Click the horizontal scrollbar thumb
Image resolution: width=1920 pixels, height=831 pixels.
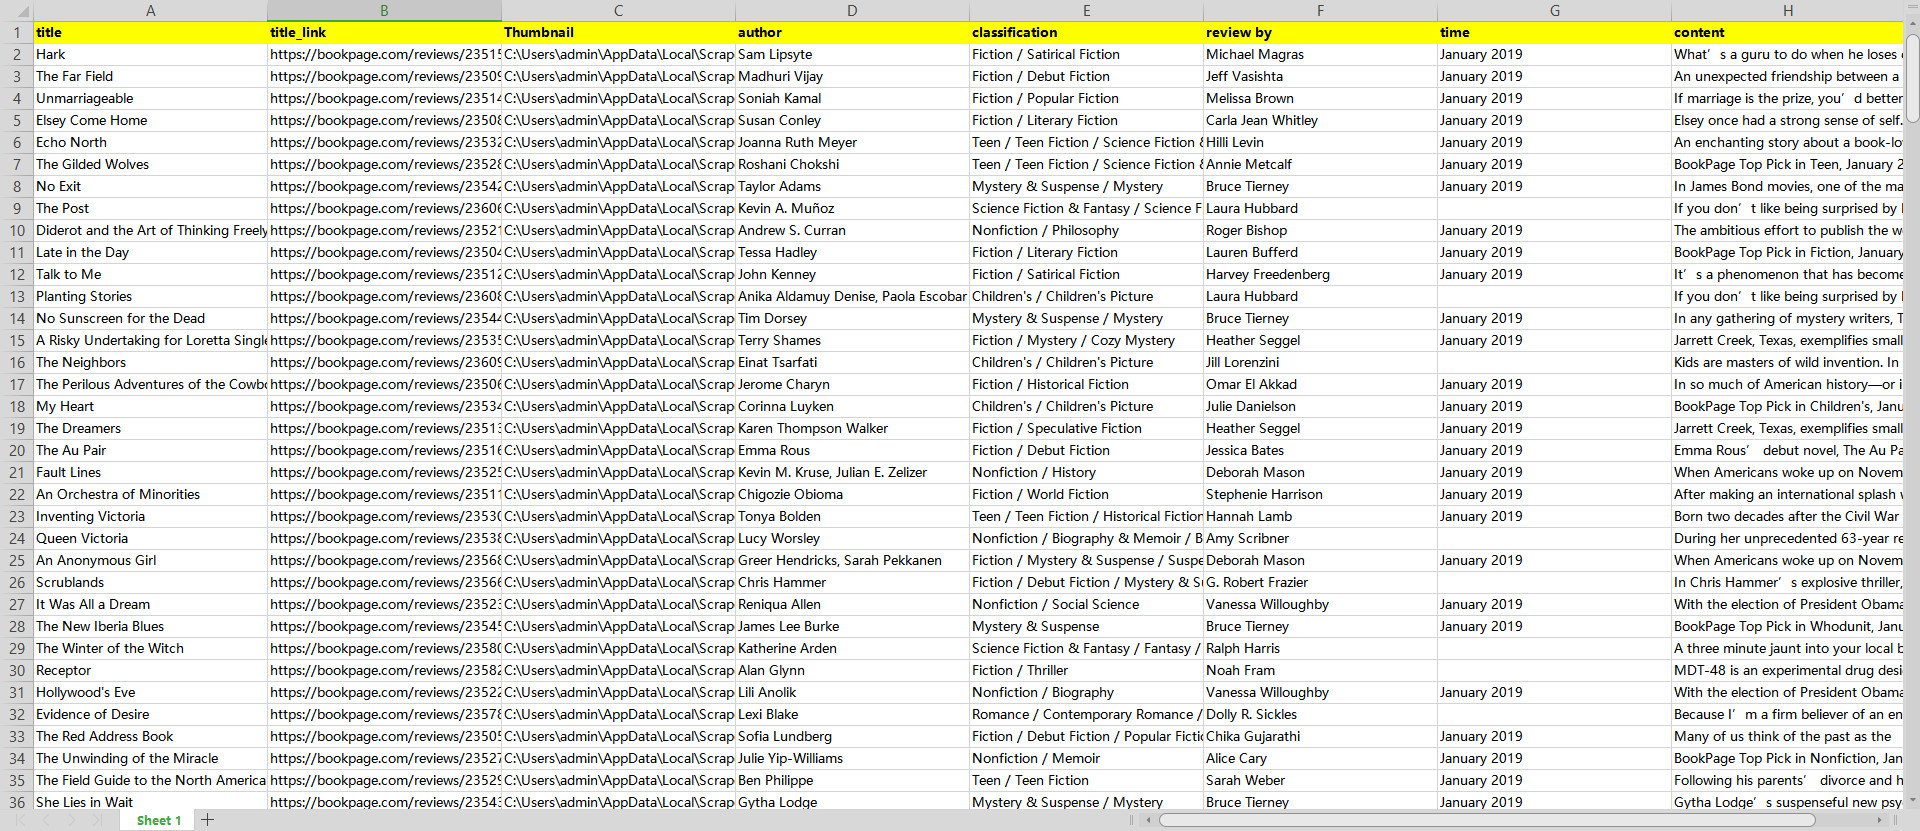tap(1487, 820)
